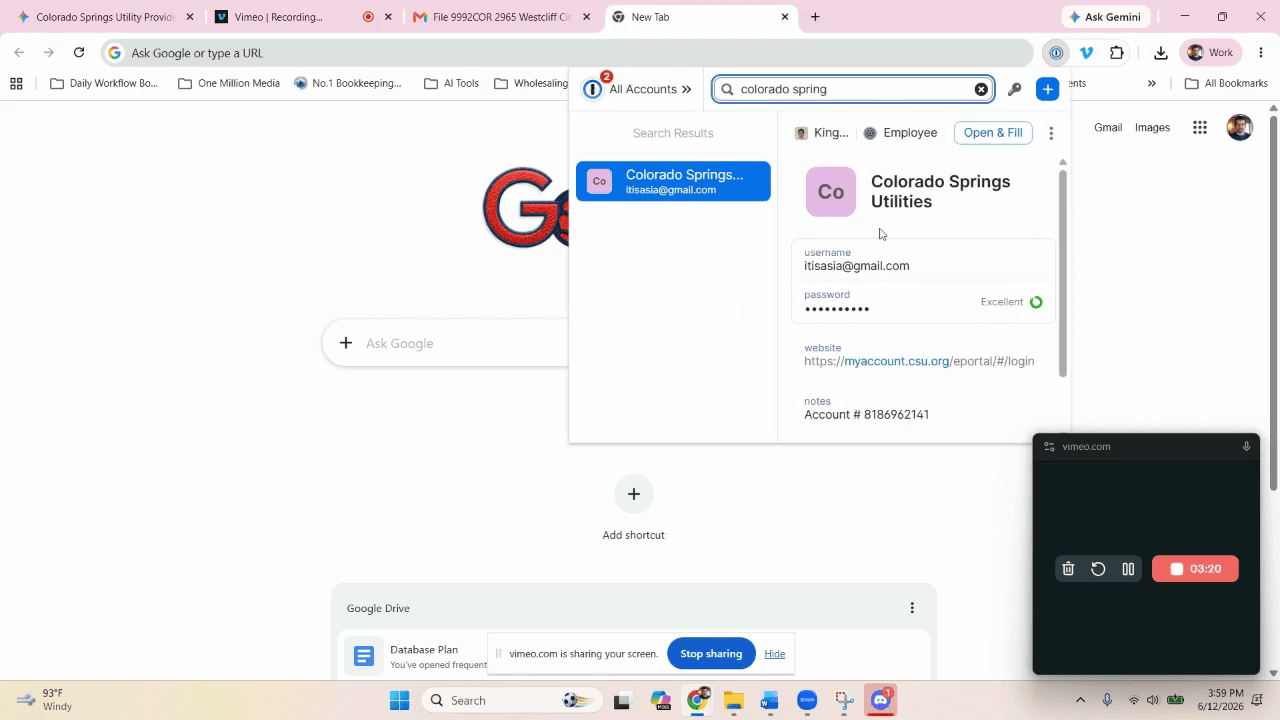Open the Google apps grid
The height and width of the screenshot is (720, 1280).
(1200, 127)
